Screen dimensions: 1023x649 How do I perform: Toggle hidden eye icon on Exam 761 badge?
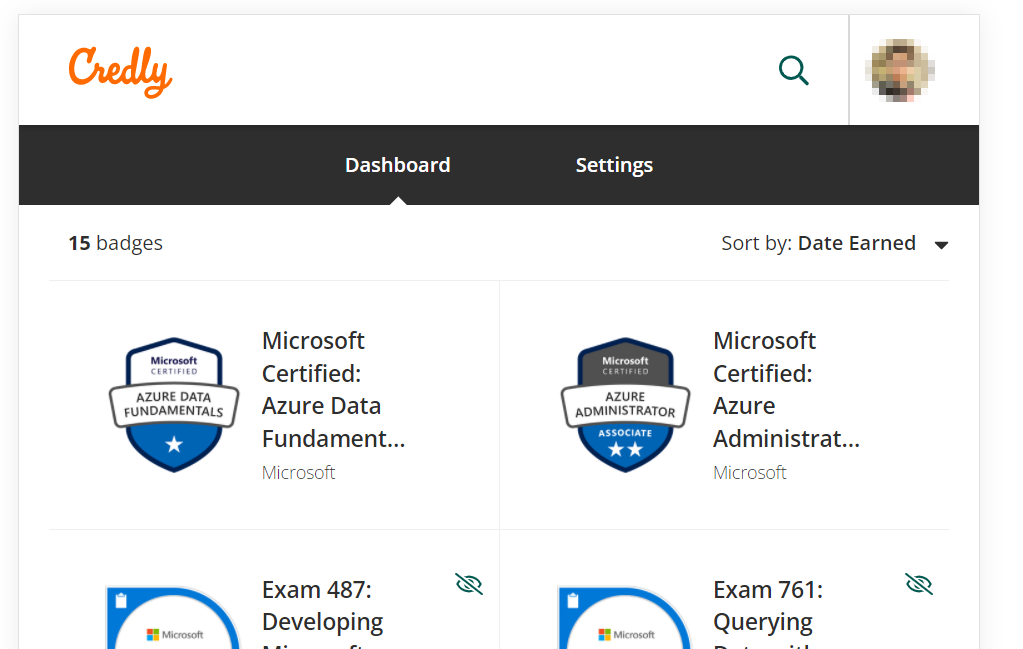point(919,584)
